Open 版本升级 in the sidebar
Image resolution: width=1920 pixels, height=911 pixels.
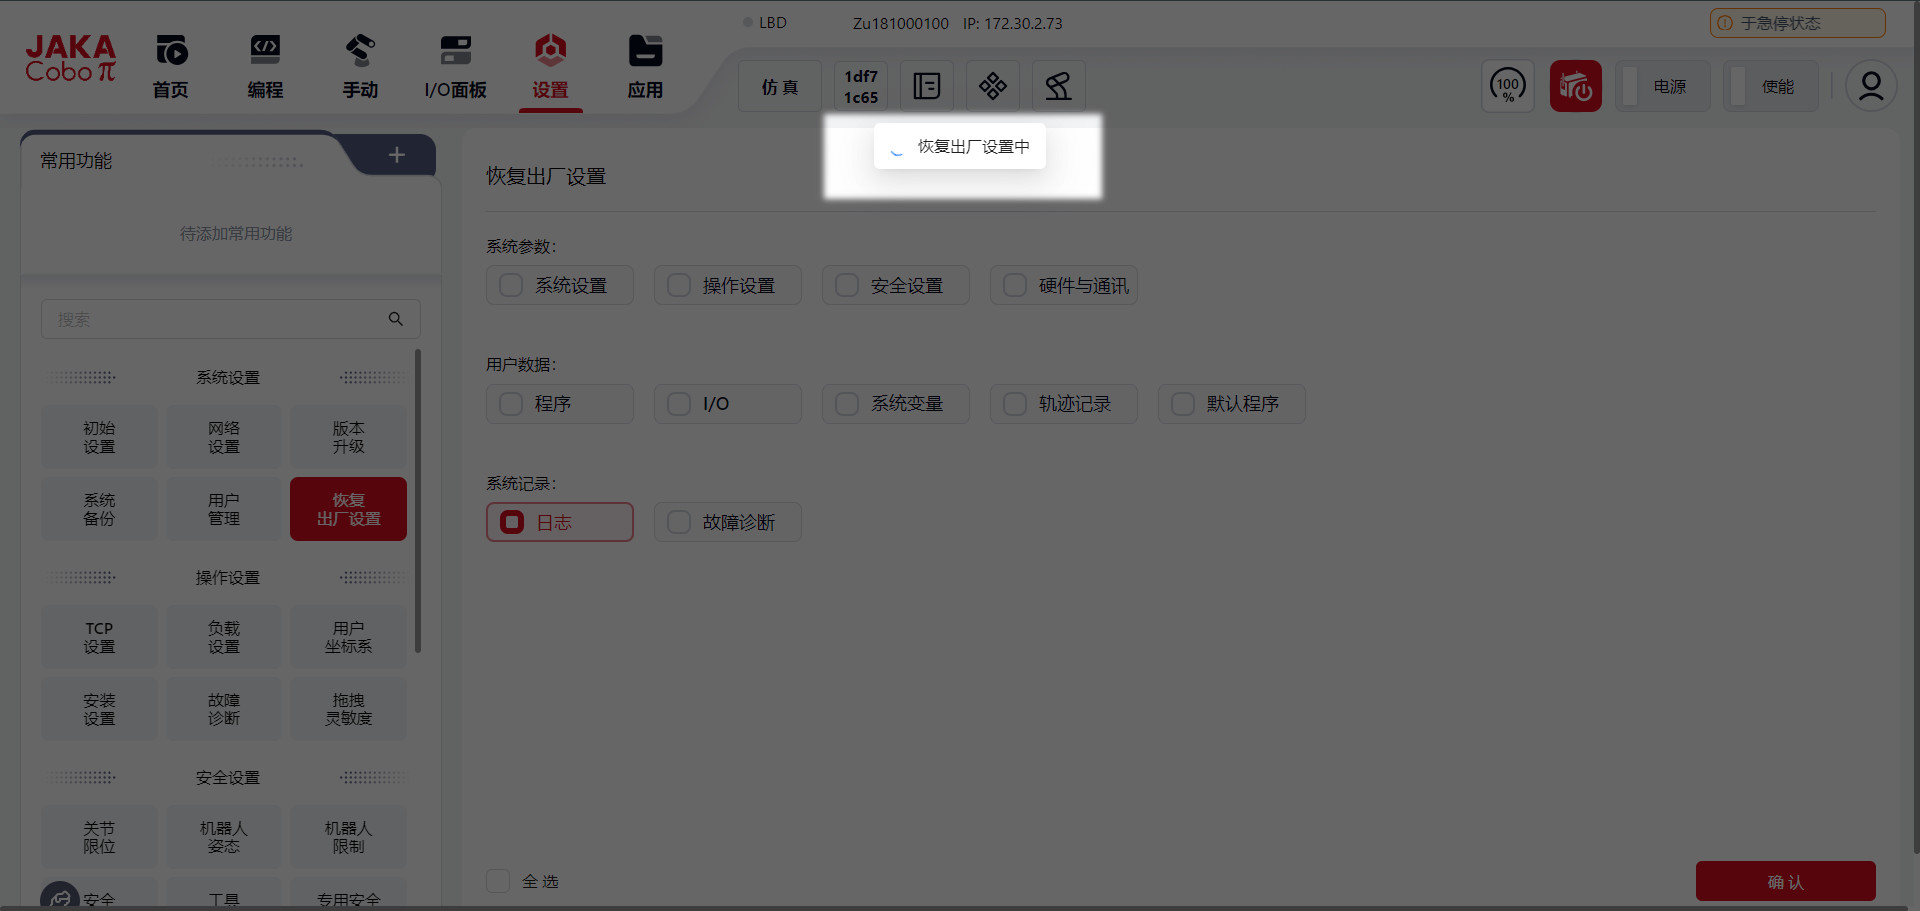pos(348,437)
